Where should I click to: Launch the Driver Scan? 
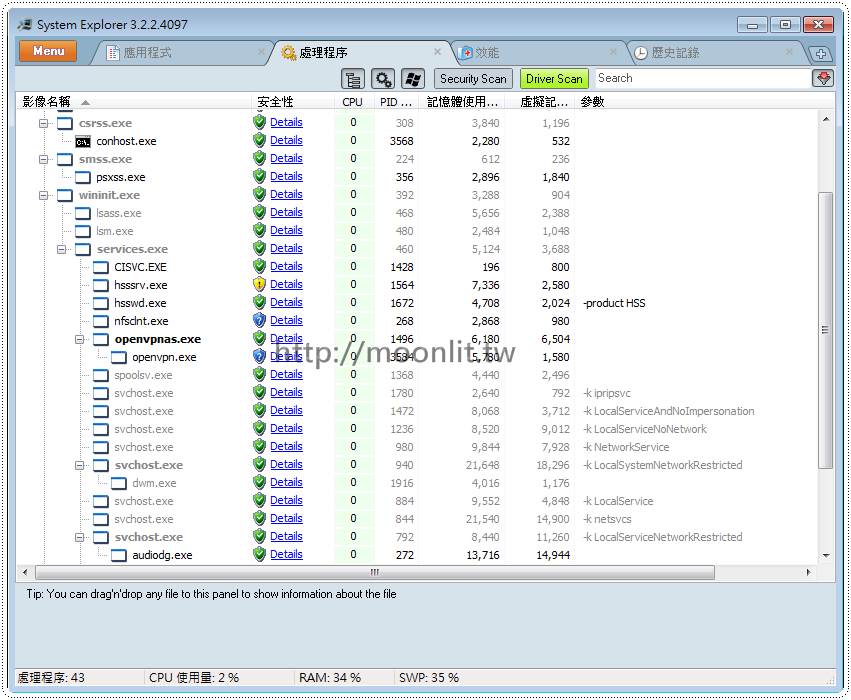[x=554, y=78]
